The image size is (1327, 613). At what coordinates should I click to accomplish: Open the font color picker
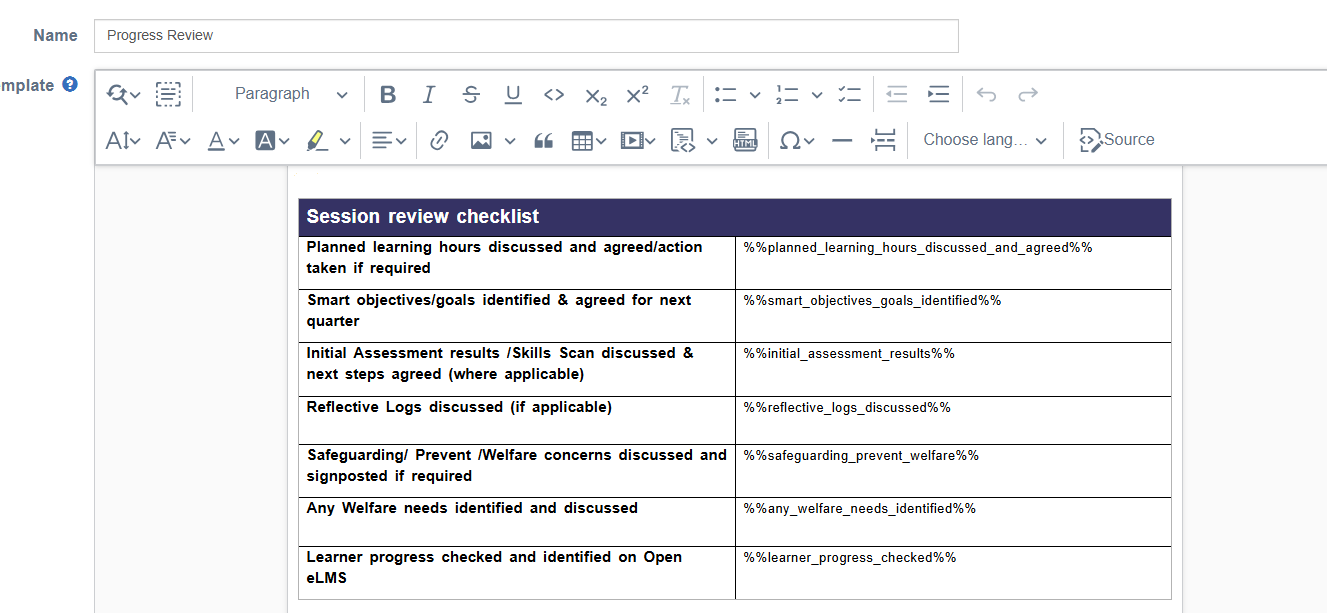(x=223, y=140)
